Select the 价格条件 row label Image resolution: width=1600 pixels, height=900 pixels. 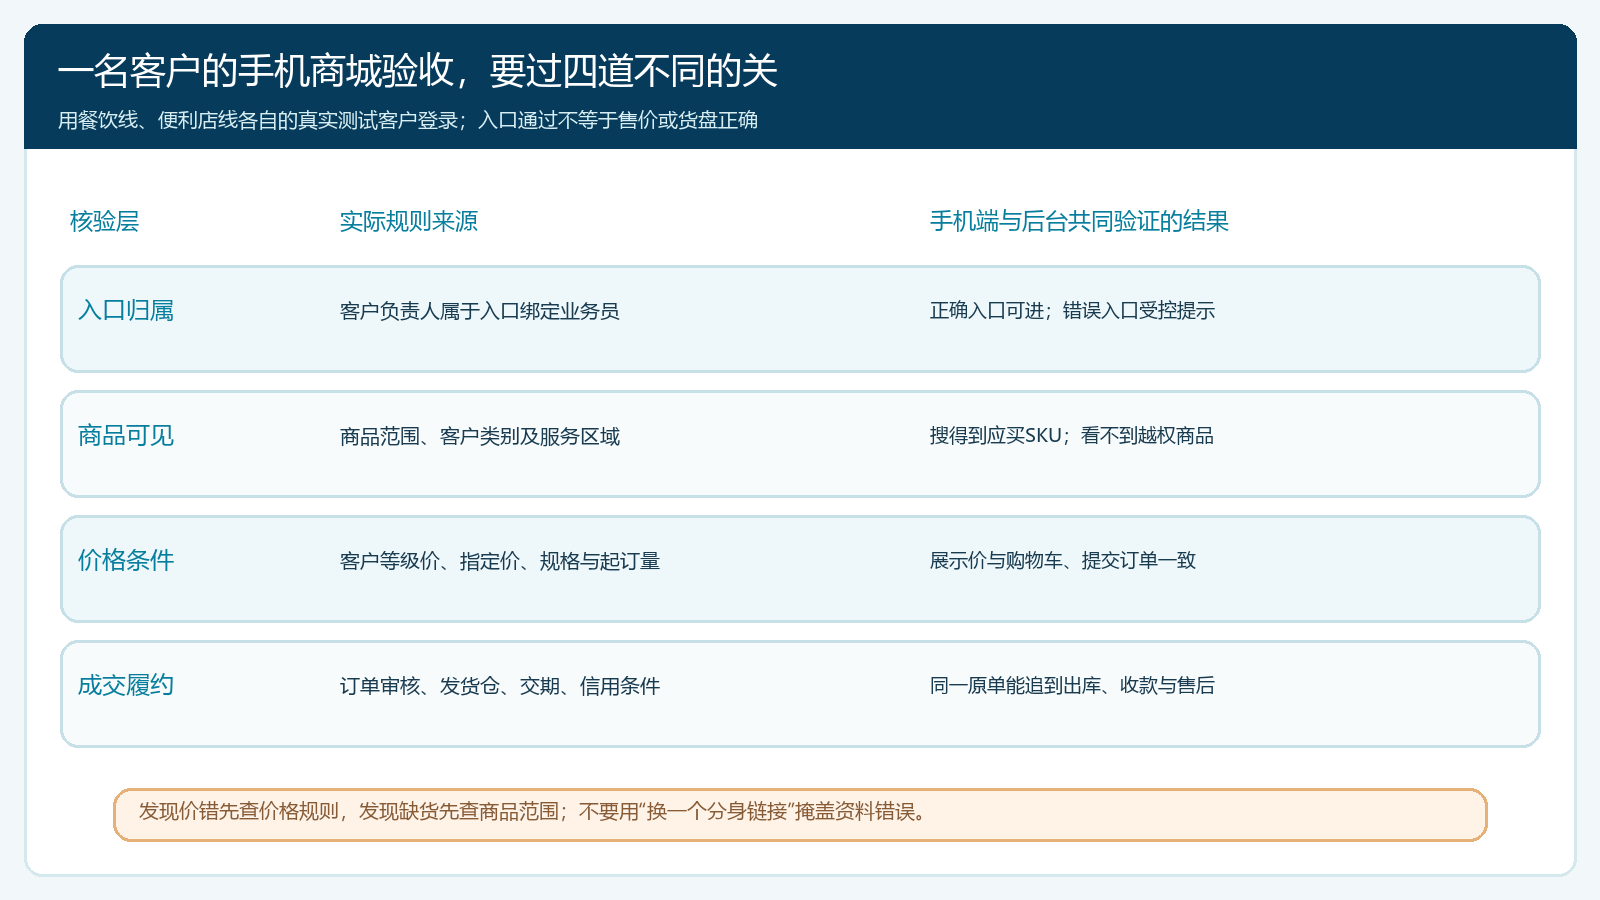tap(126, 560)
